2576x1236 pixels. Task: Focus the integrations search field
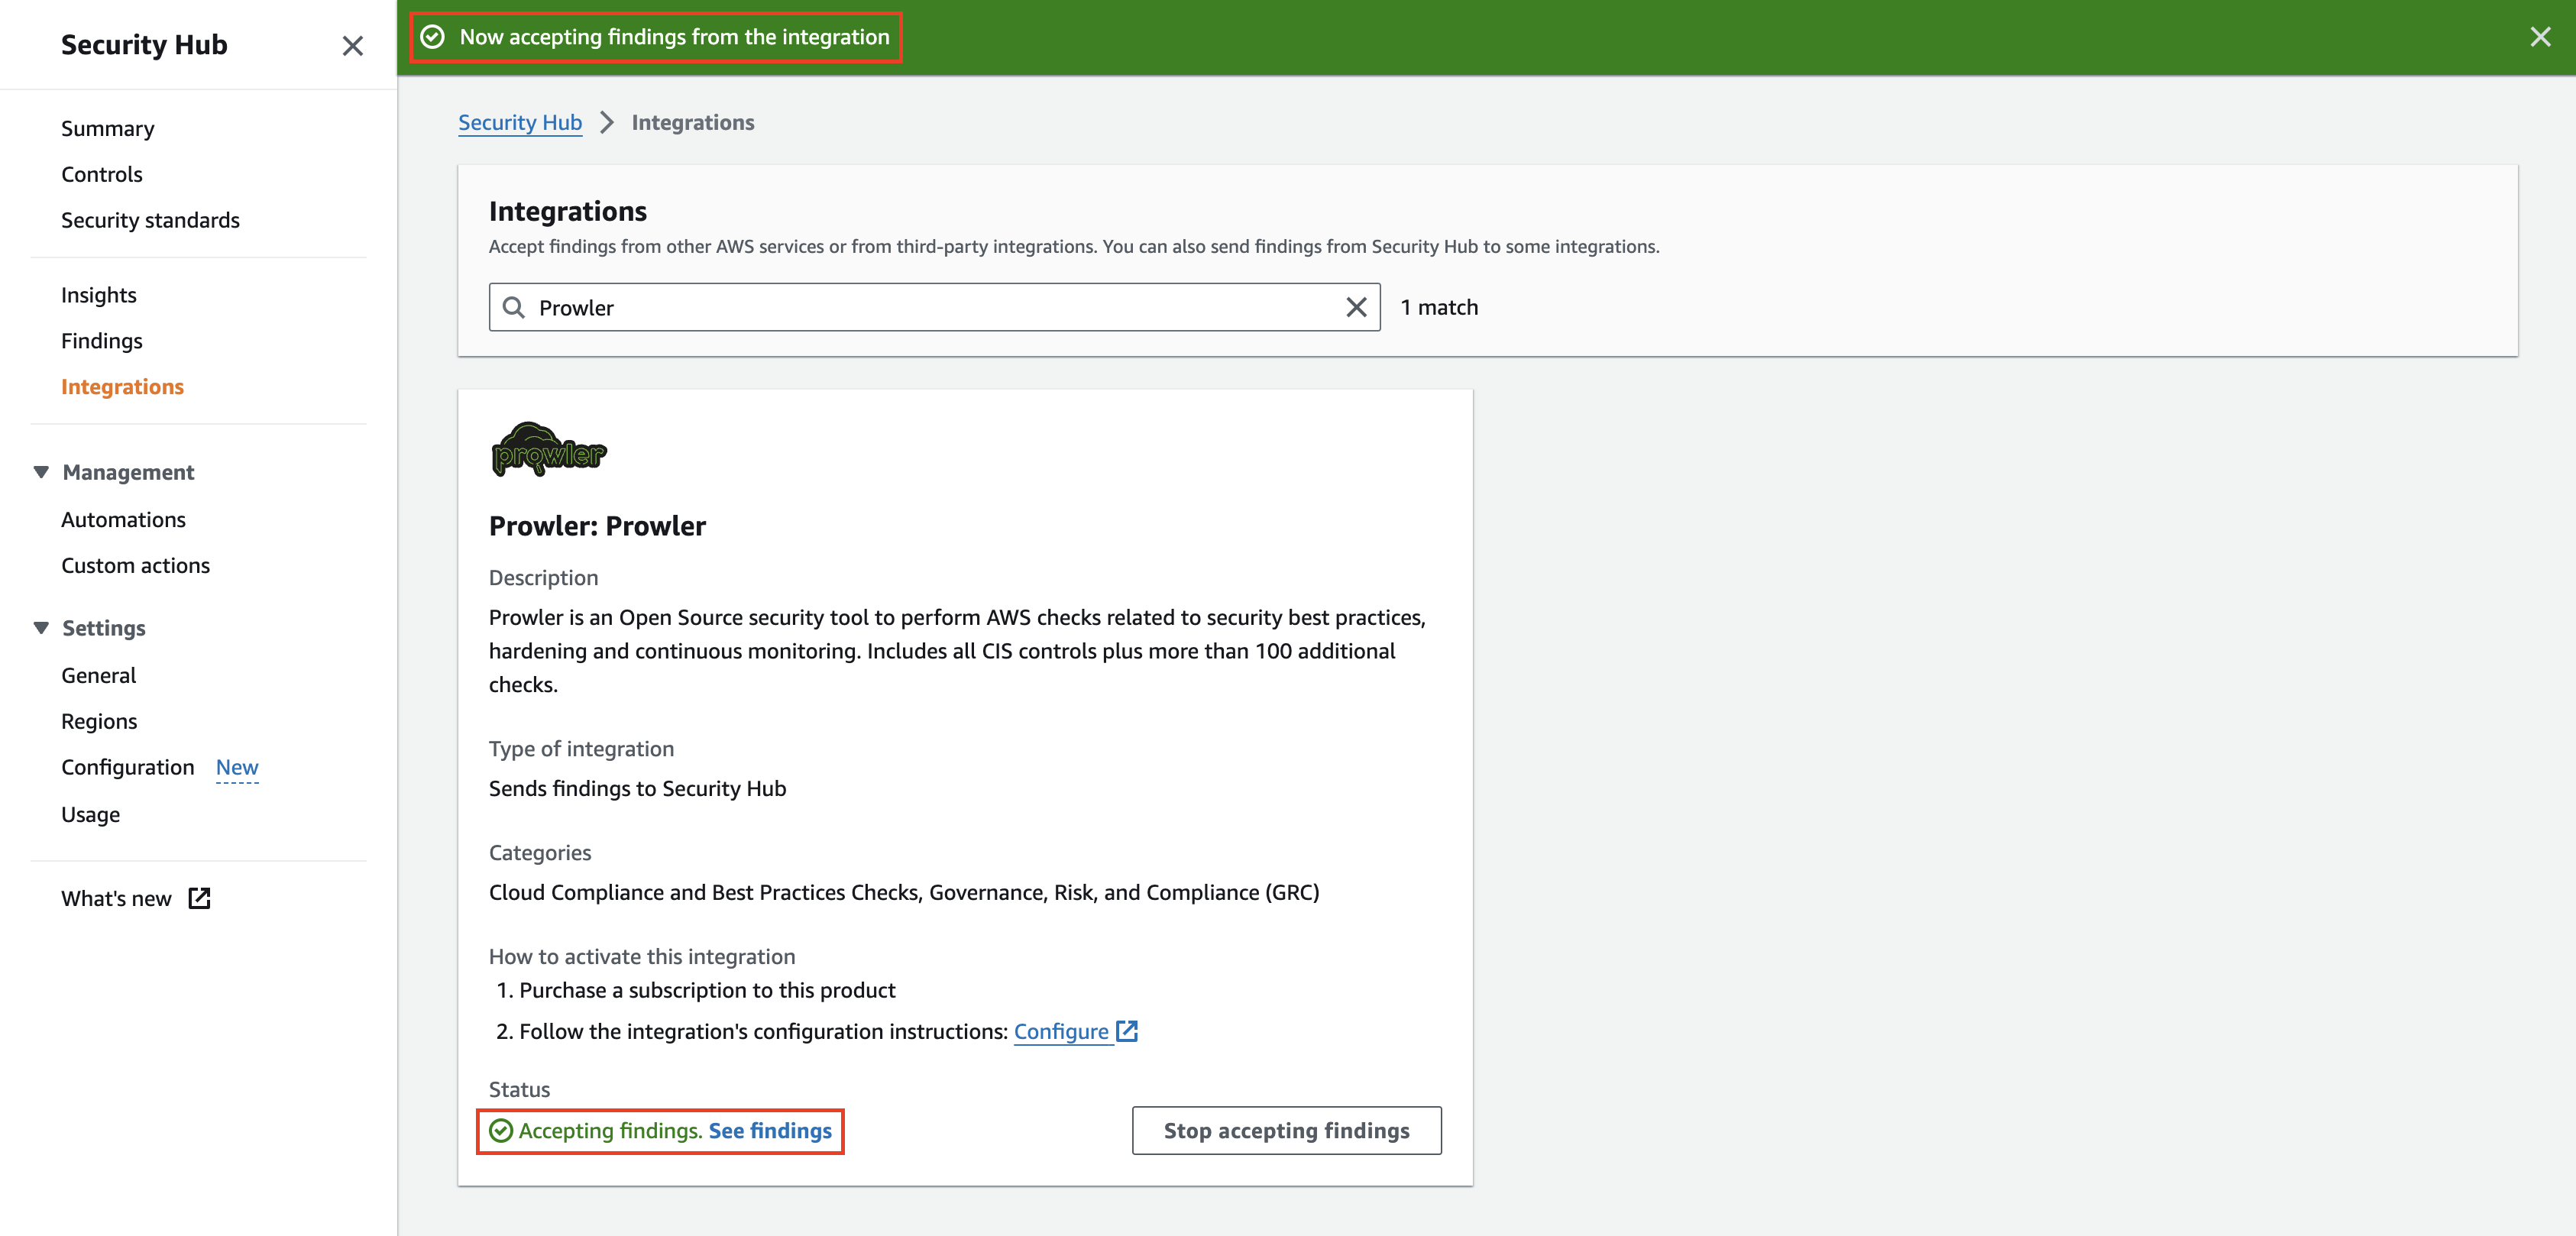[x=930, y=307]
